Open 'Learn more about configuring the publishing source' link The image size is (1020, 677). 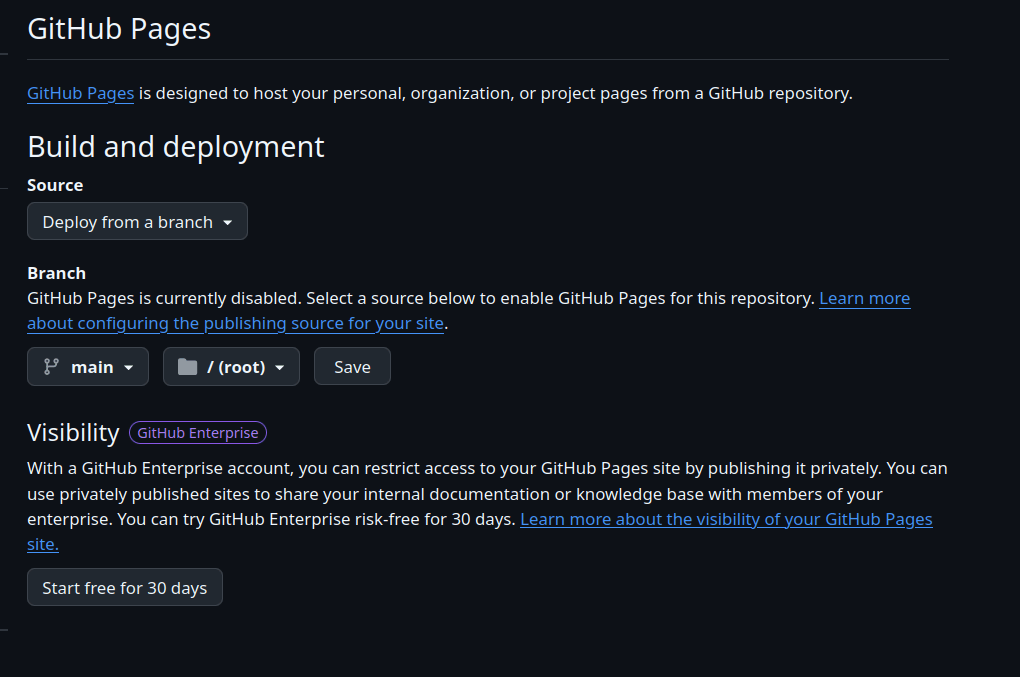pyautogui.click(x=235, y=323)
